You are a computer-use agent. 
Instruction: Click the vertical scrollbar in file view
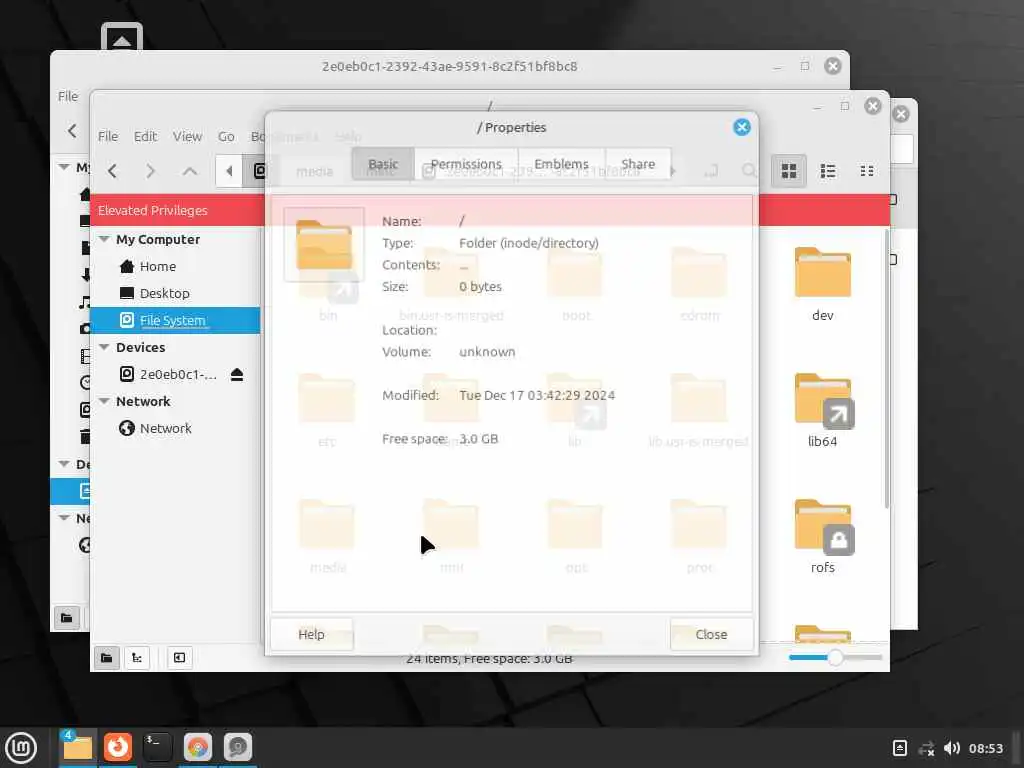point(886,369)
